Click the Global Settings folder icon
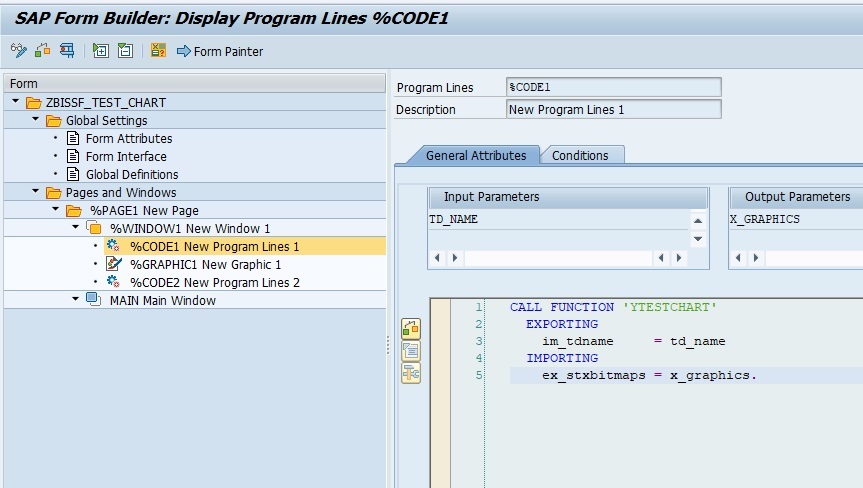Image resolution: width=863 pixels, height=488 pixels. point(53,120)
